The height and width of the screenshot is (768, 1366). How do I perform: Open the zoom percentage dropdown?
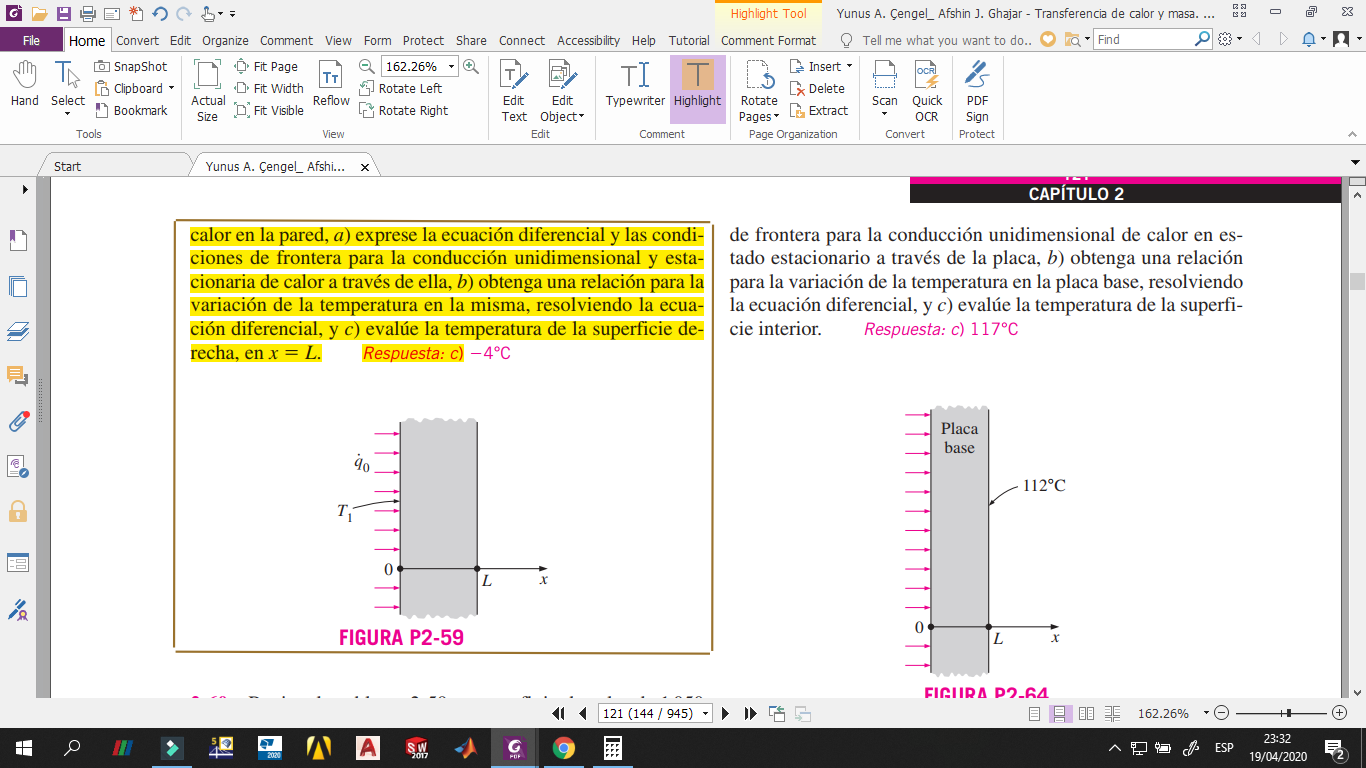452,66
